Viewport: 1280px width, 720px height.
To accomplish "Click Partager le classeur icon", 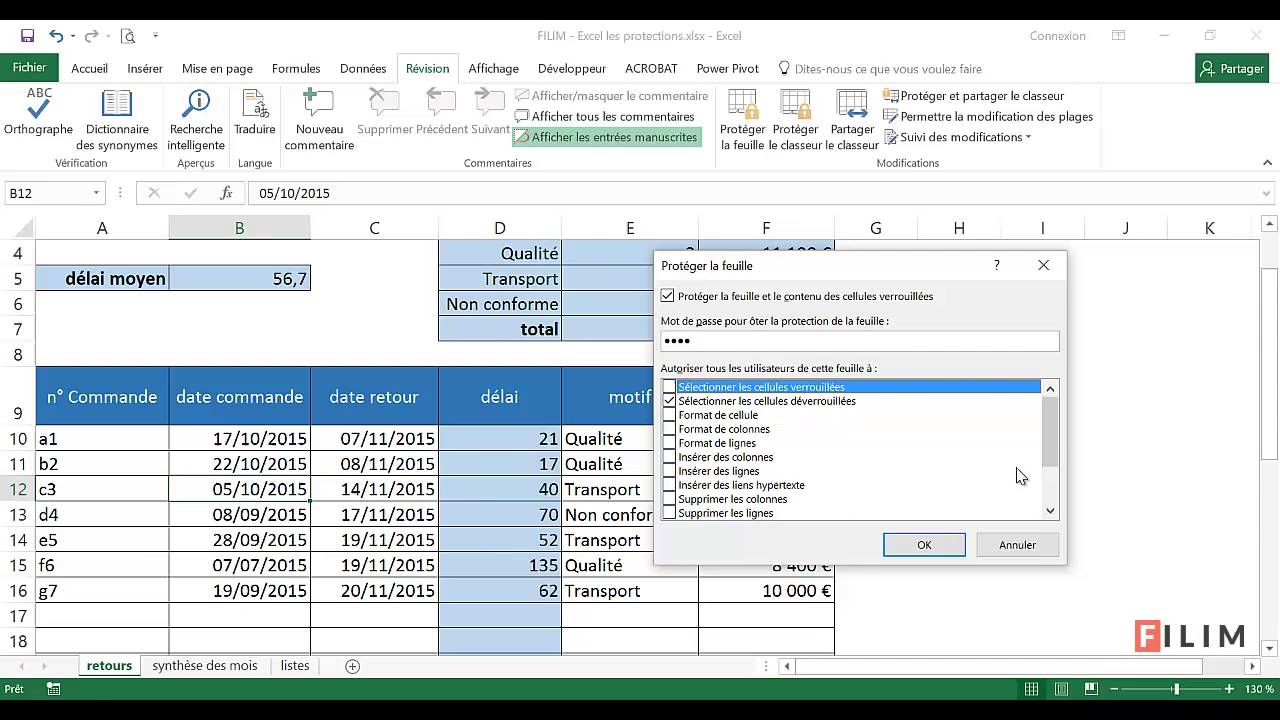I will [x=852, y=121].
